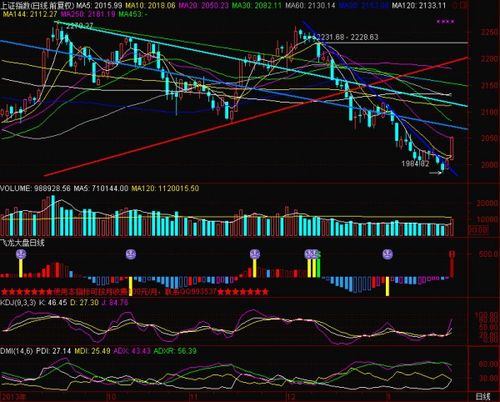Viewport: 500px width, 402px height.
Task: Click the 10000 volume axis label
Action: (487, 220)
